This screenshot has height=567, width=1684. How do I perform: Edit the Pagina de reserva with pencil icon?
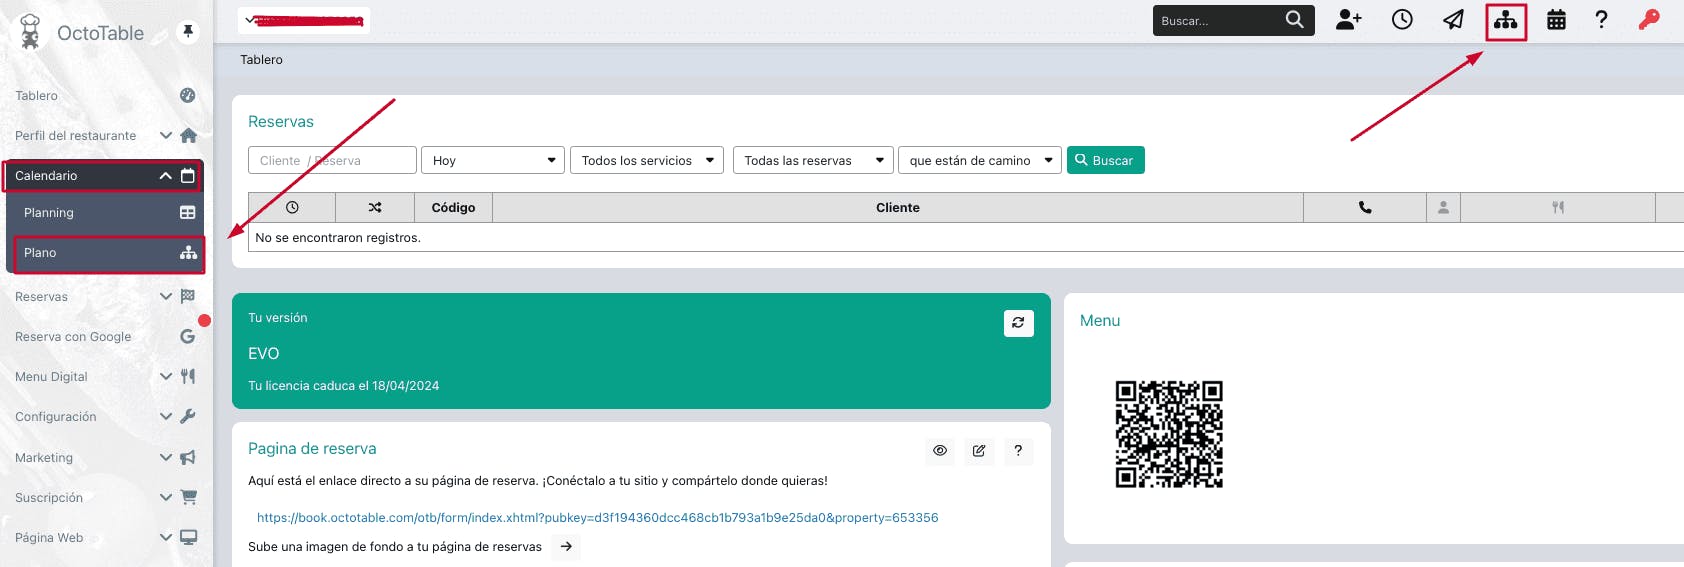(x=979, y=451)
